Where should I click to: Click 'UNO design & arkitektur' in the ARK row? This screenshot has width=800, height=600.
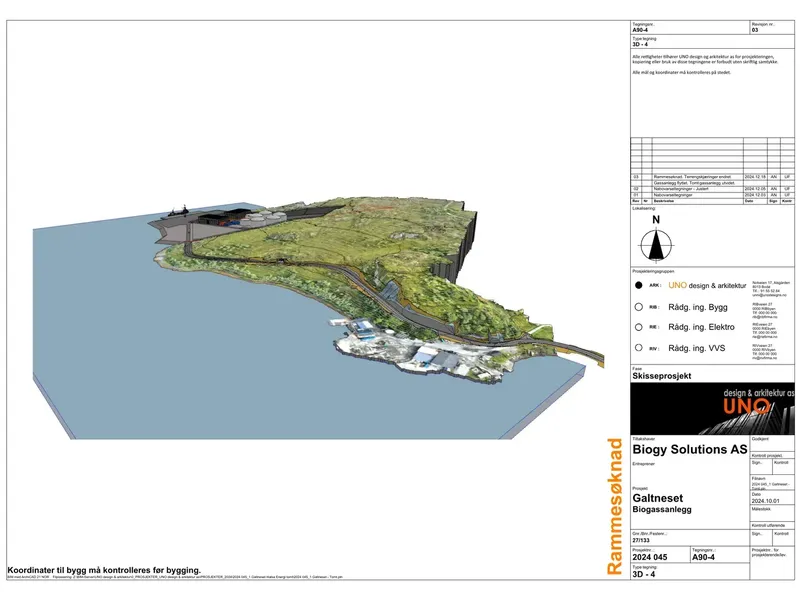coord(707,285)
